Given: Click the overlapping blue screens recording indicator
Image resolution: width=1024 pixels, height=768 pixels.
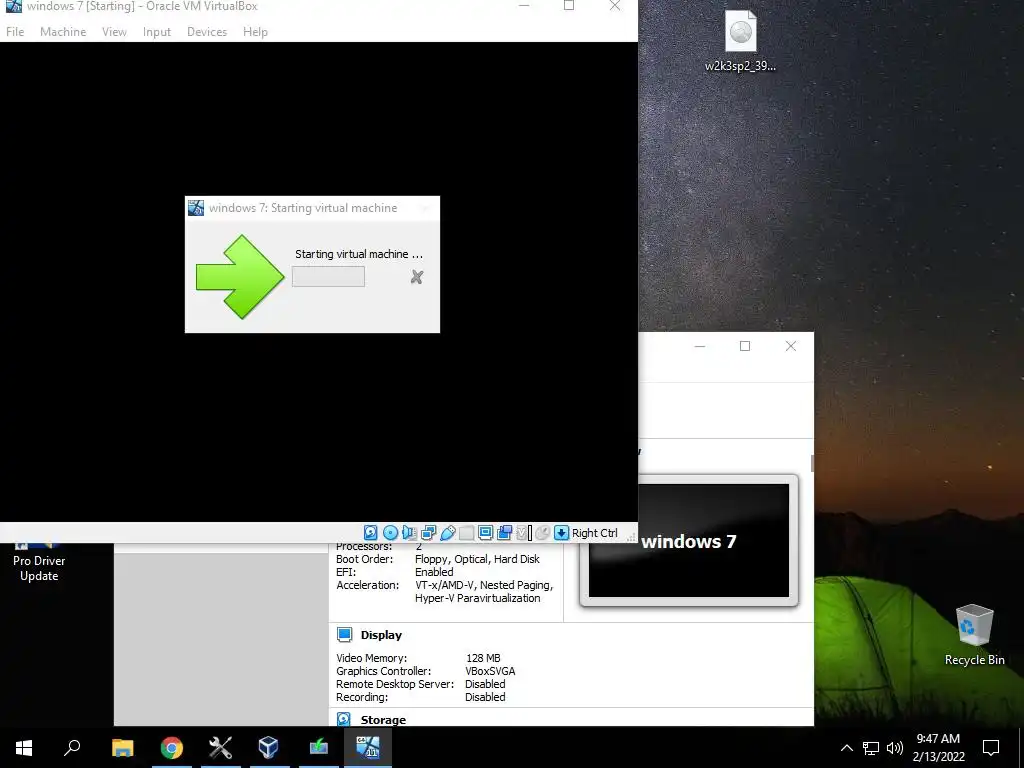Looking at the screenshot, I should [x=504, y=532].
